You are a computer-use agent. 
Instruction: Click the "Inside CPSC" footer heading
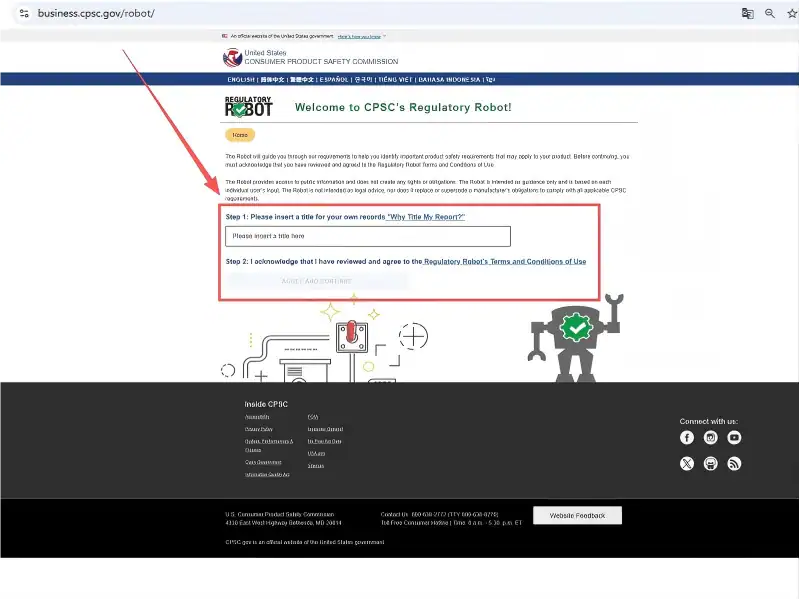click(x=266, y=404)
